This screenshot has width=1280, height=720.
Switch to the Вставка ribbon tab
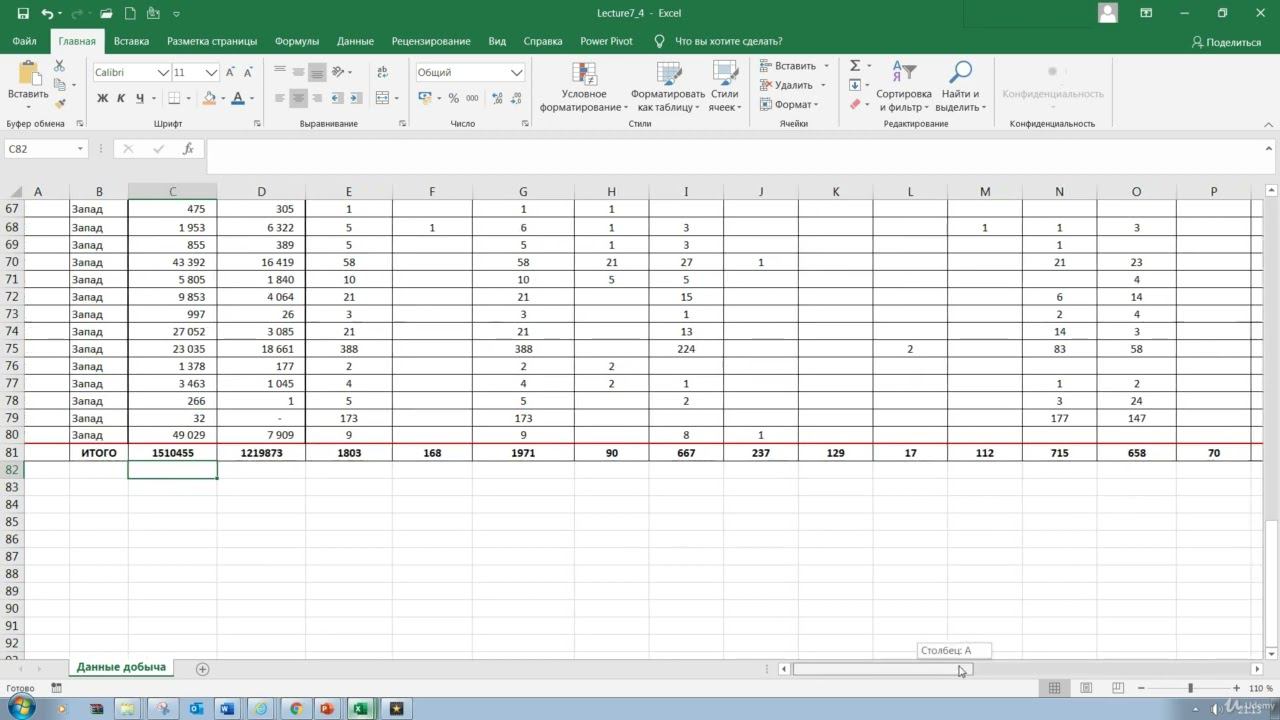(131, 41)
